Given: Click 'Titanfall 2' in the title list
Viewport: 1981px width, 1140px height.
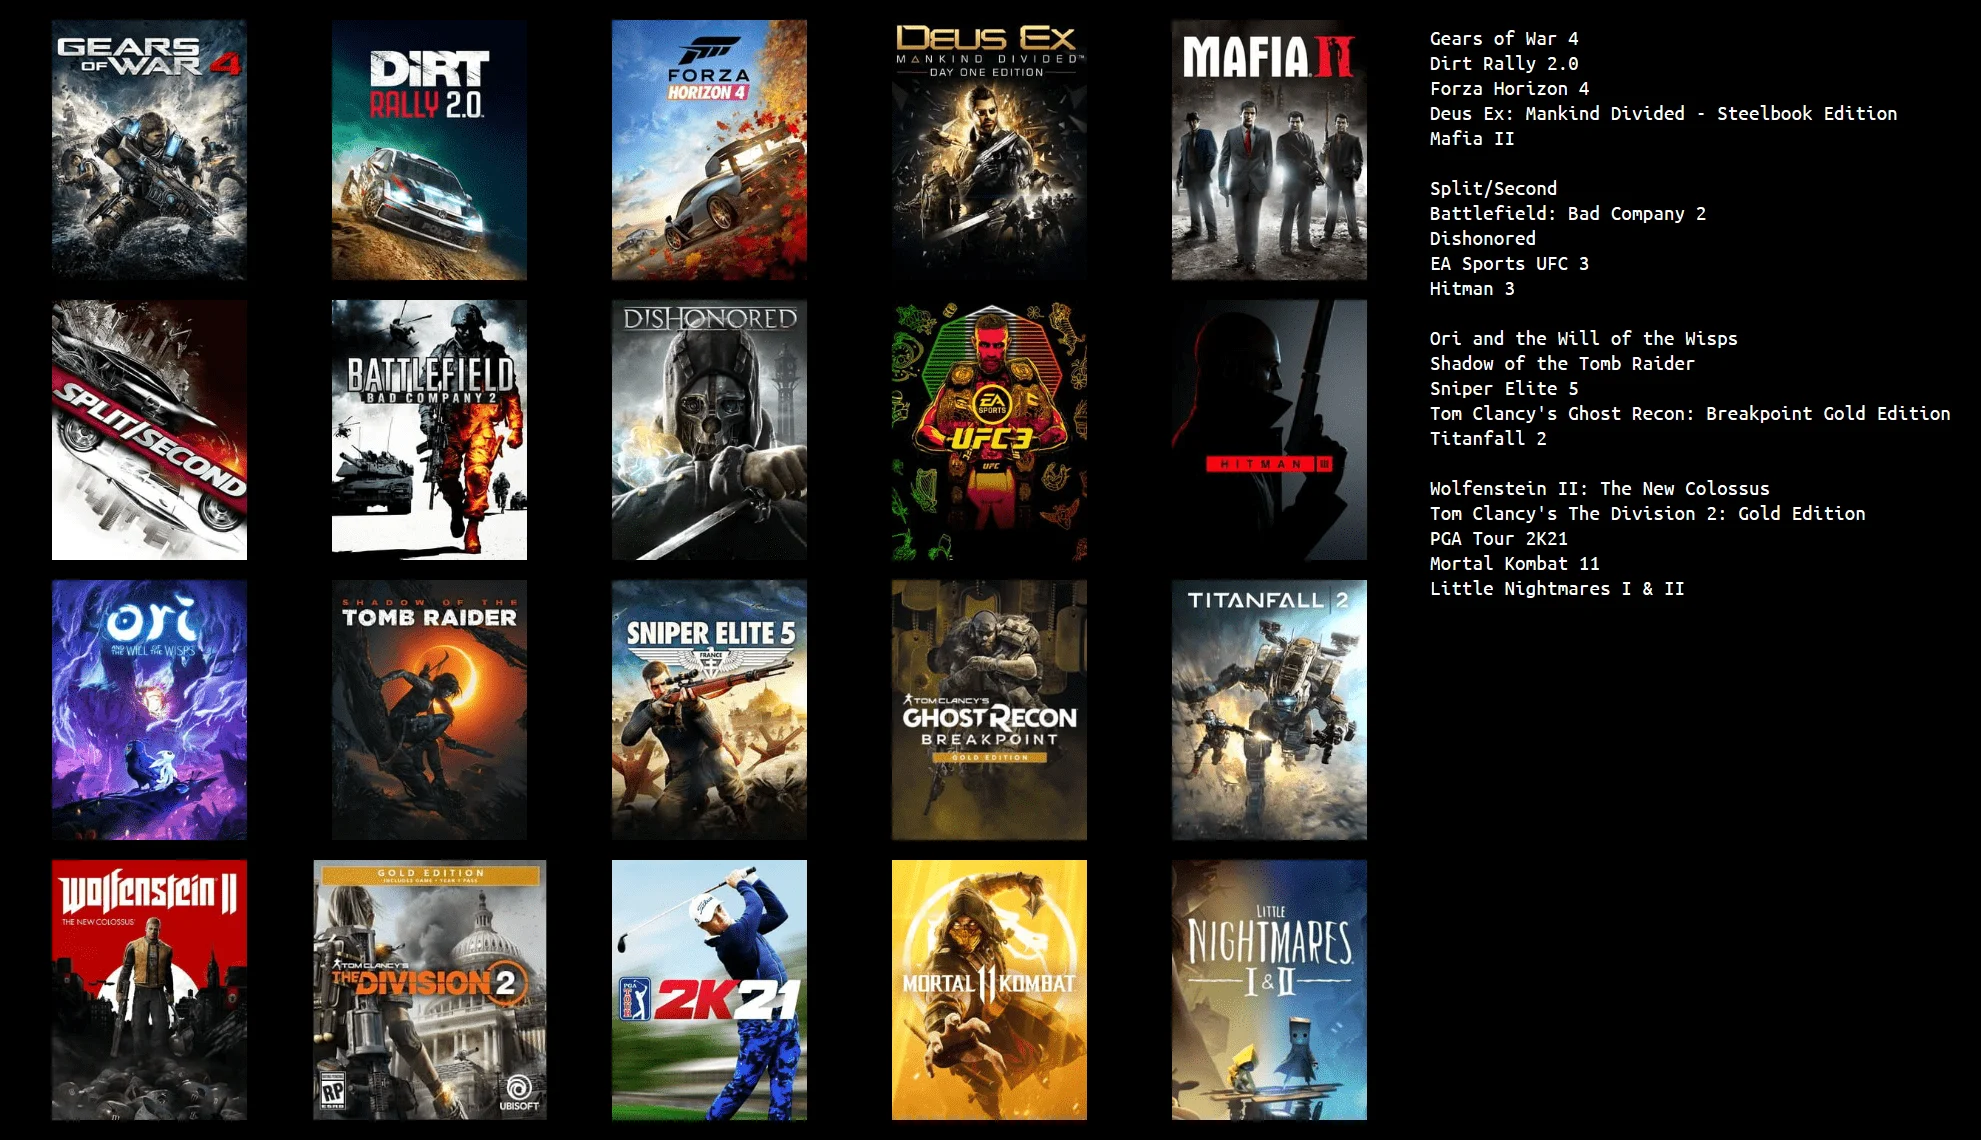Looking at the screenshot, I should (x=1488, y=439).
